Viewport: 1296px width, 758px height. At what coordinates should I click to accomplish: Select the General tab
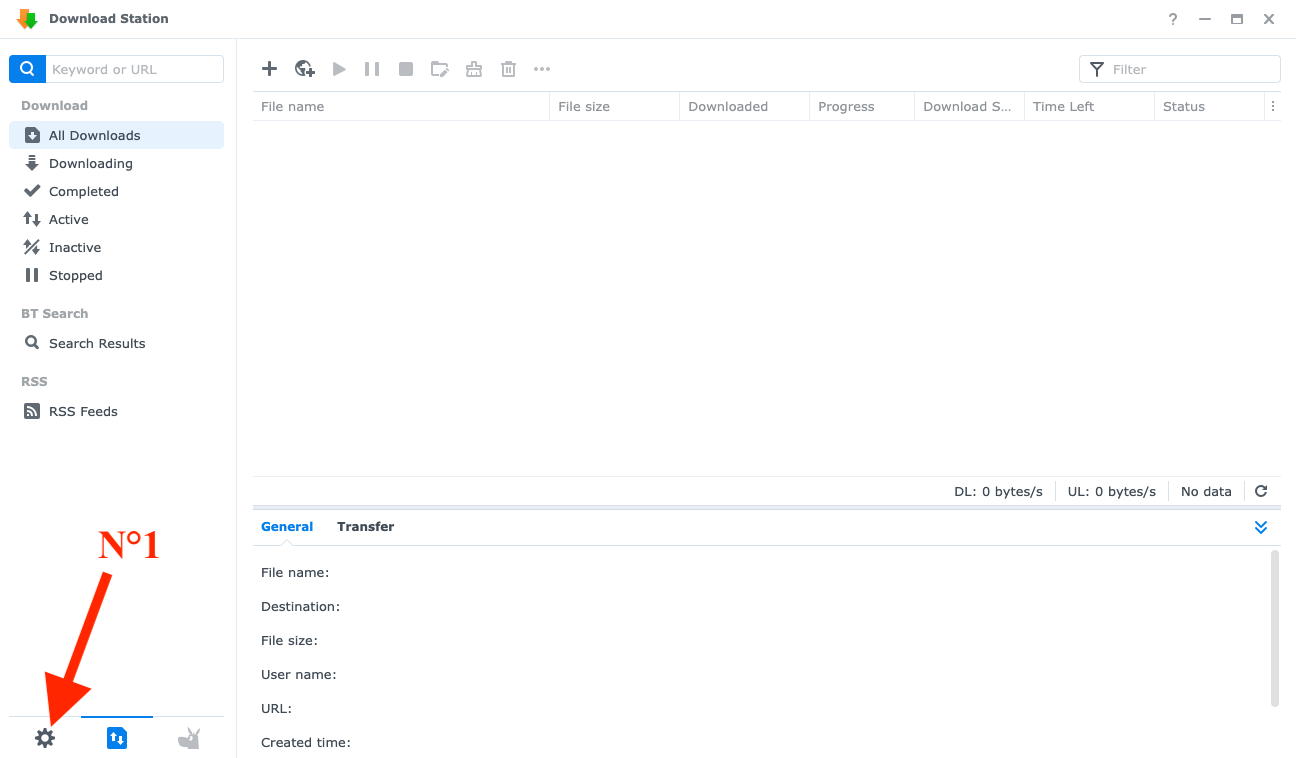tap(287, 527)
